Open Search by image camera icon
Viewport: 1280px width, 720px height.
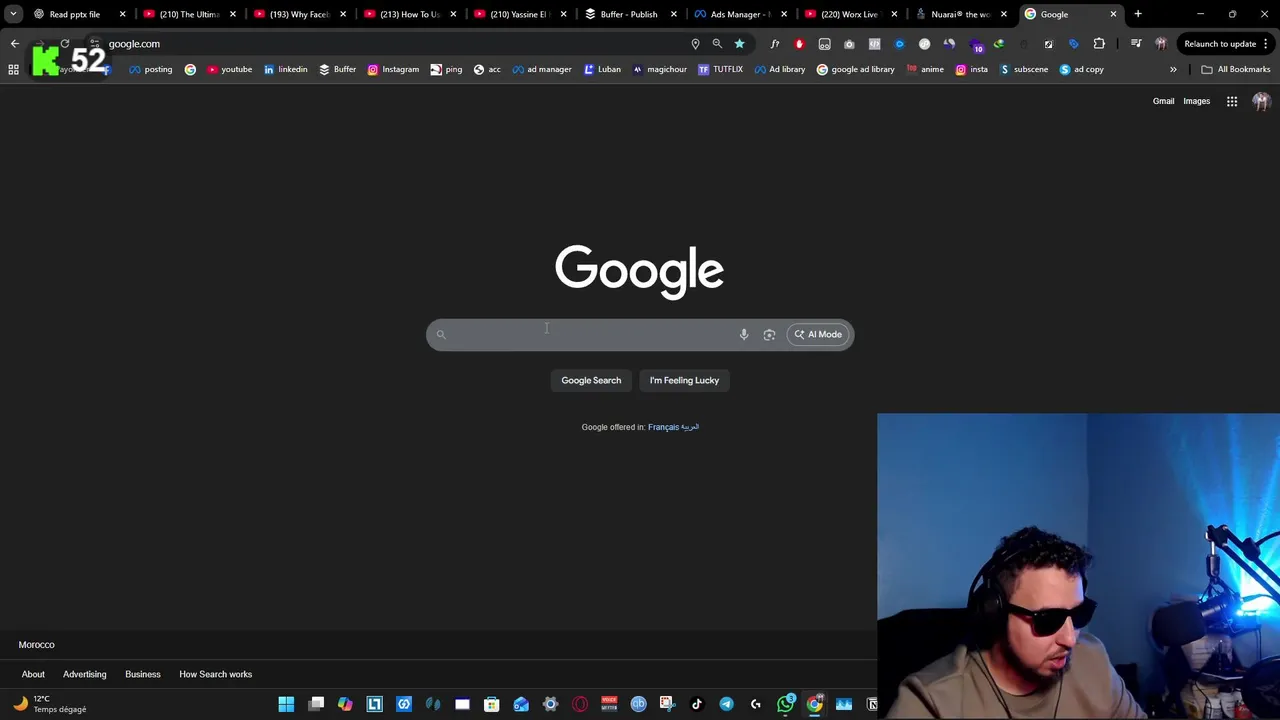(x=769, y=334)
